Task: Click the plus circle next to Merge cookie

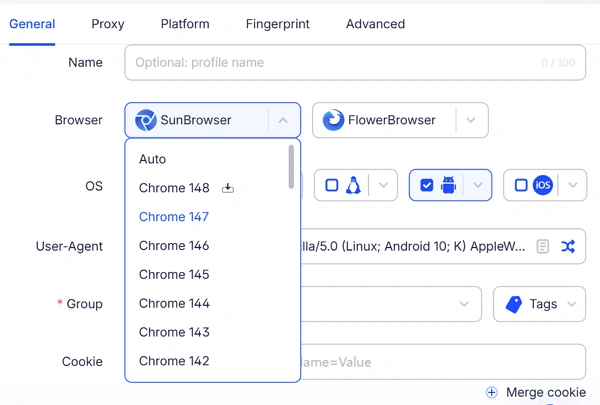Action: click(x=492, y=392)
